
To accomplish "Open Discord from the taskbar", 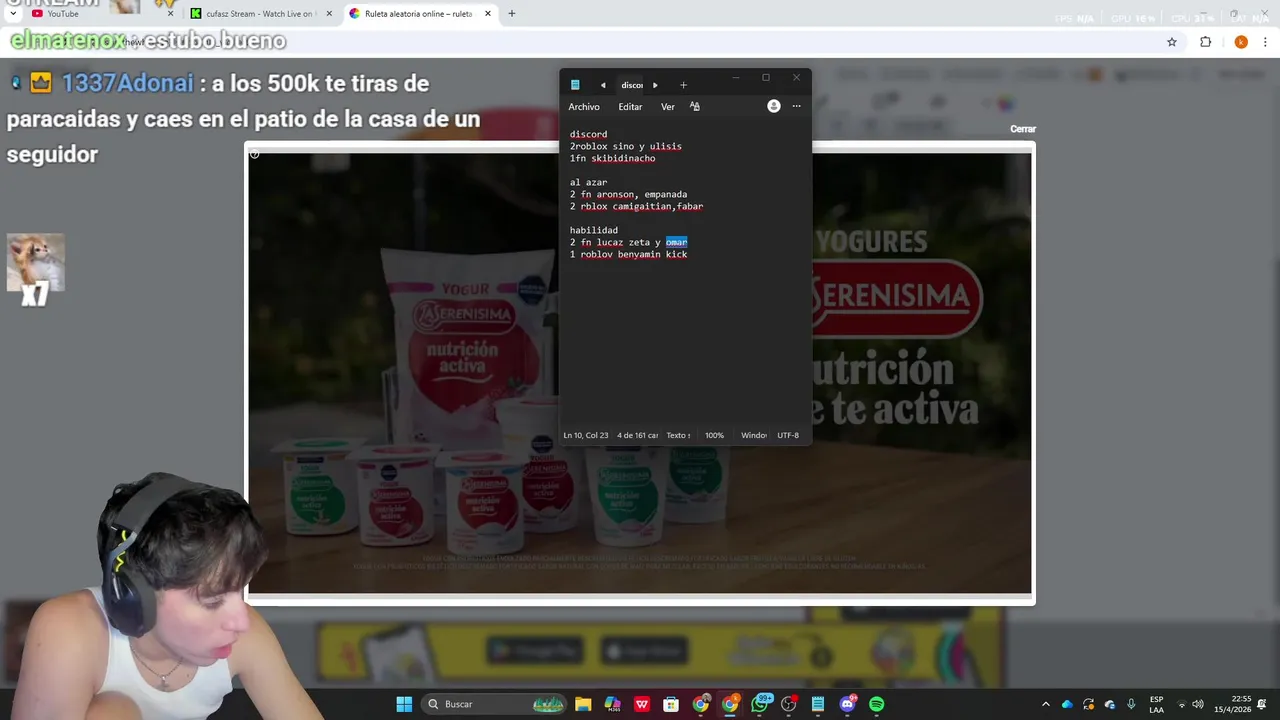I will tap(847, 704).
